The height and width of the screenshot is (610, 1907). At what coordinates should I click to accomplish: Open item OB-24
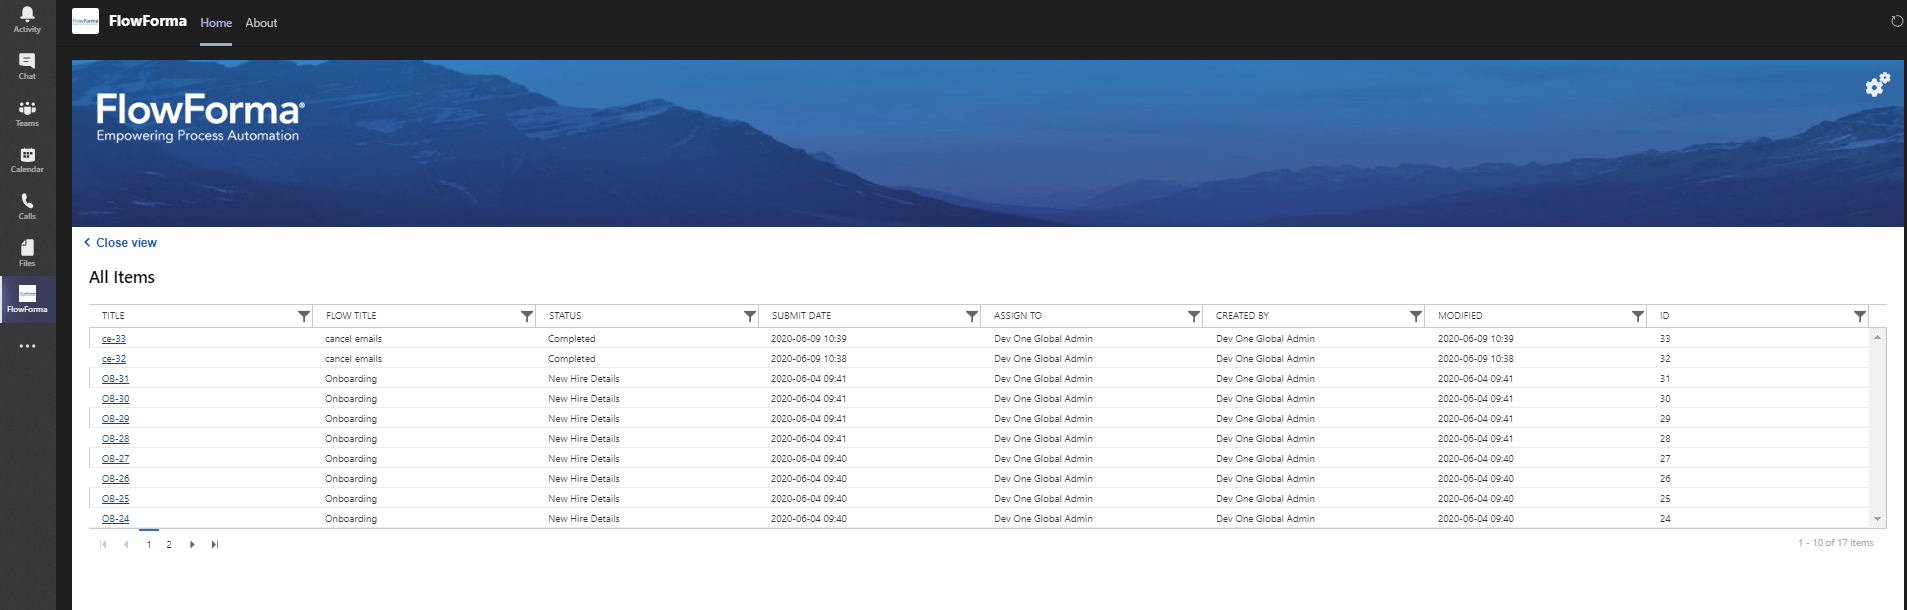click(115, 519)
